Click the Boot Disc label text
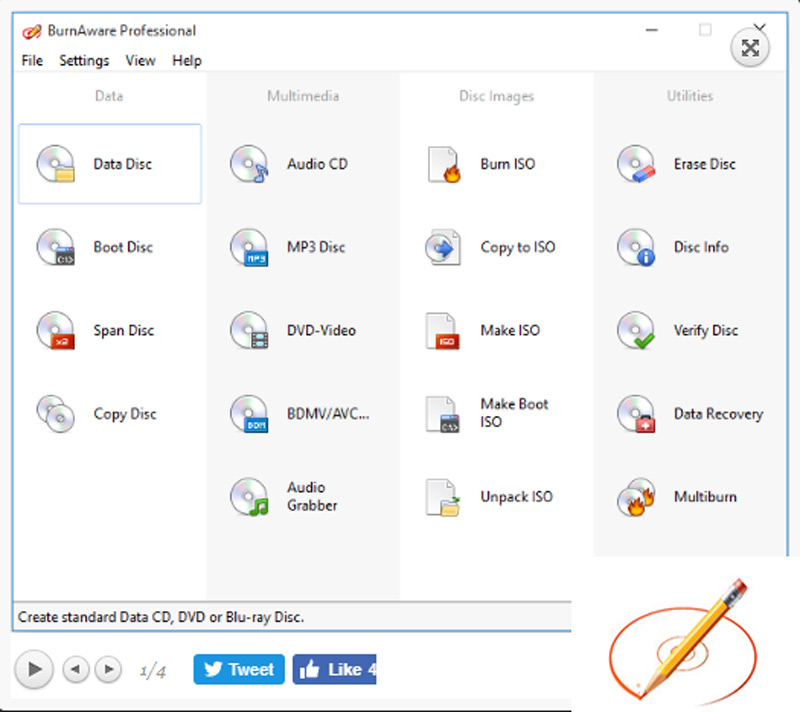The width and height of the screenshot is (800, 712). (x=123, y=247)
